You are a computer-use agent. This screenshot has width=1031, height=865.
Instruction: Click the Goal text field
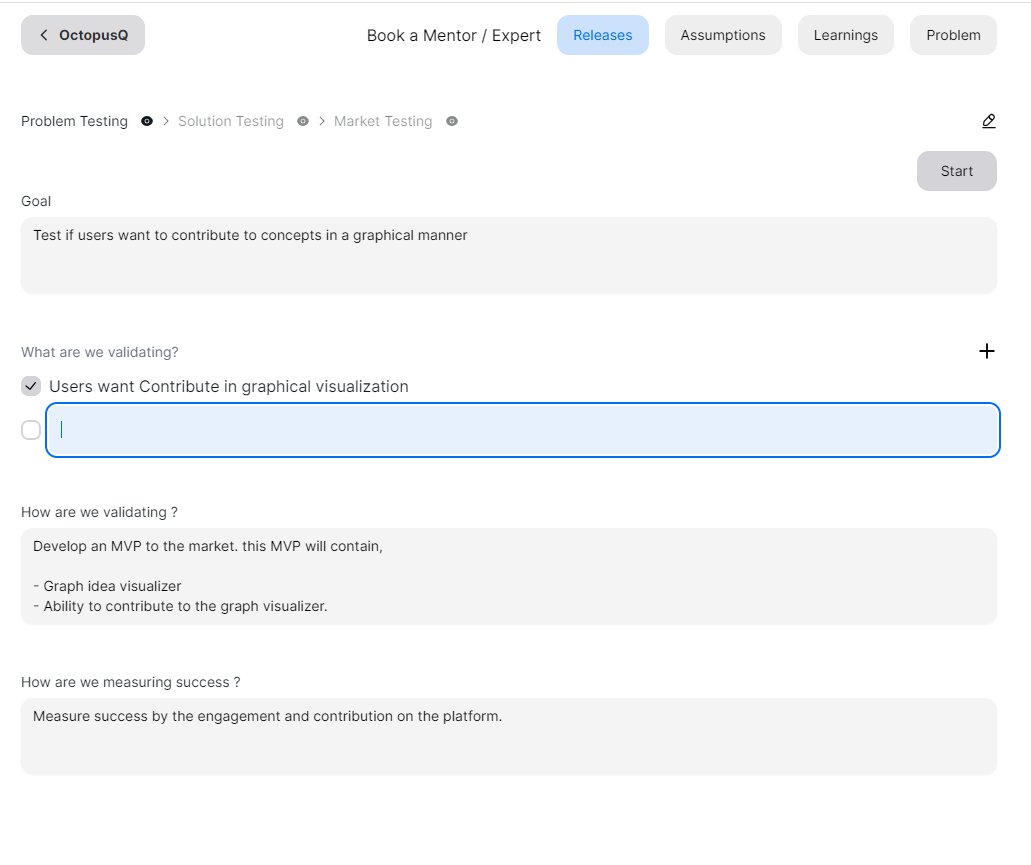click(508, 255)
